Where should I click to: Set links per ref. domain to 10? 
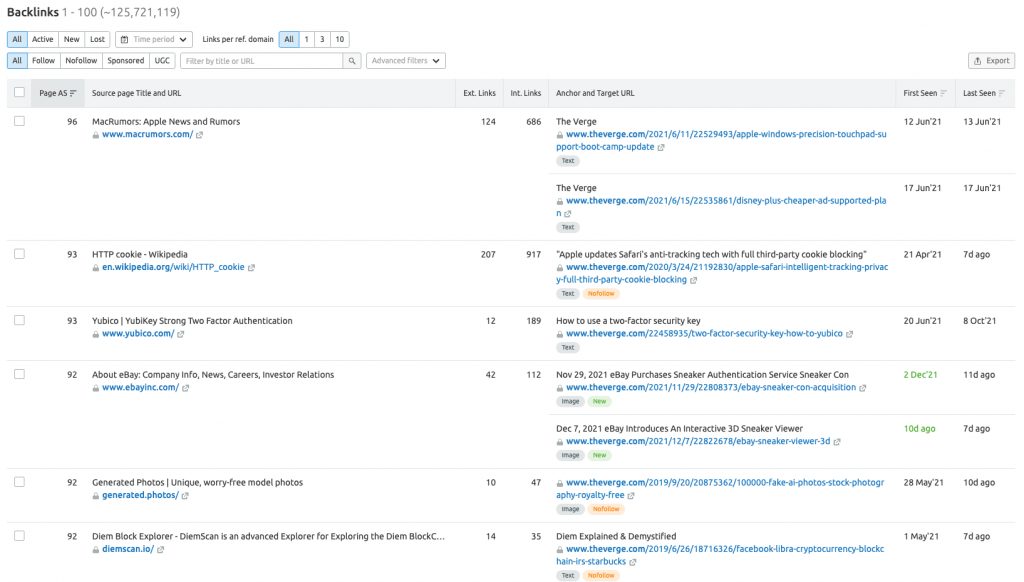tap(340, 39)
